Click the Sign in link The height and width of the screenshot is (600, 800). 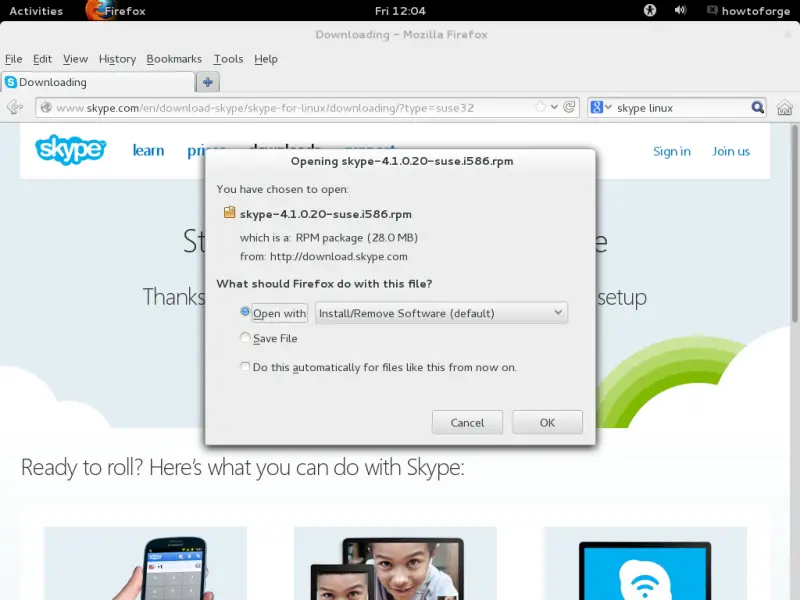[671, 152]
